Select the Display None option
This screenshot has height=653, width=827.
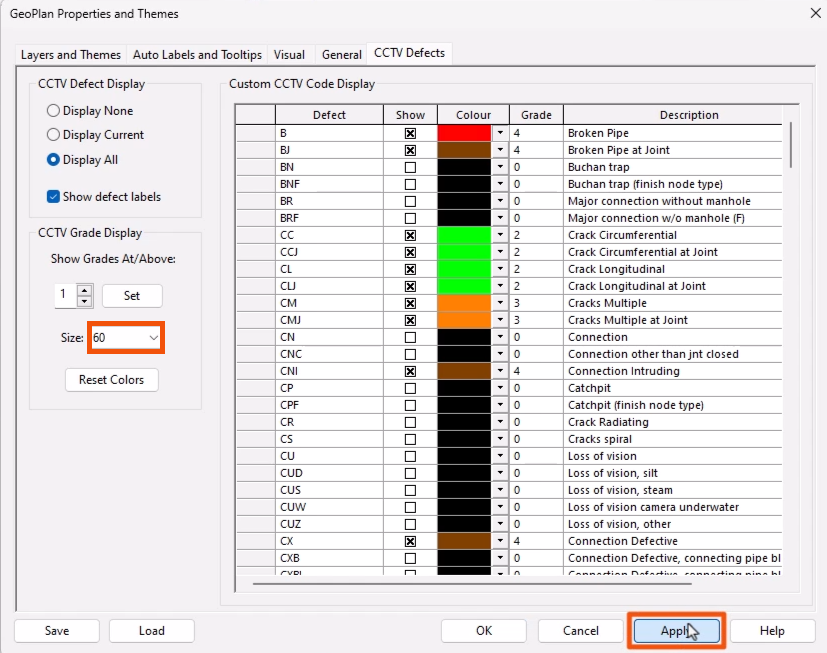pyautogui.click(x=52, y=110)
